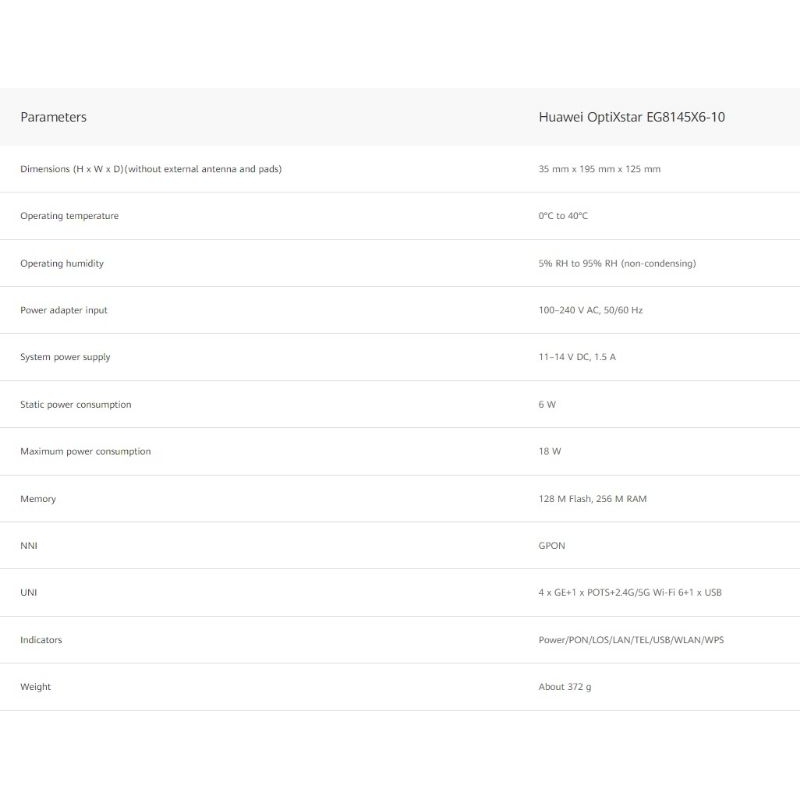Screen dimensions: 800x800
Task: Click the 0°C to 40°C value
Action: pos(563,216)
